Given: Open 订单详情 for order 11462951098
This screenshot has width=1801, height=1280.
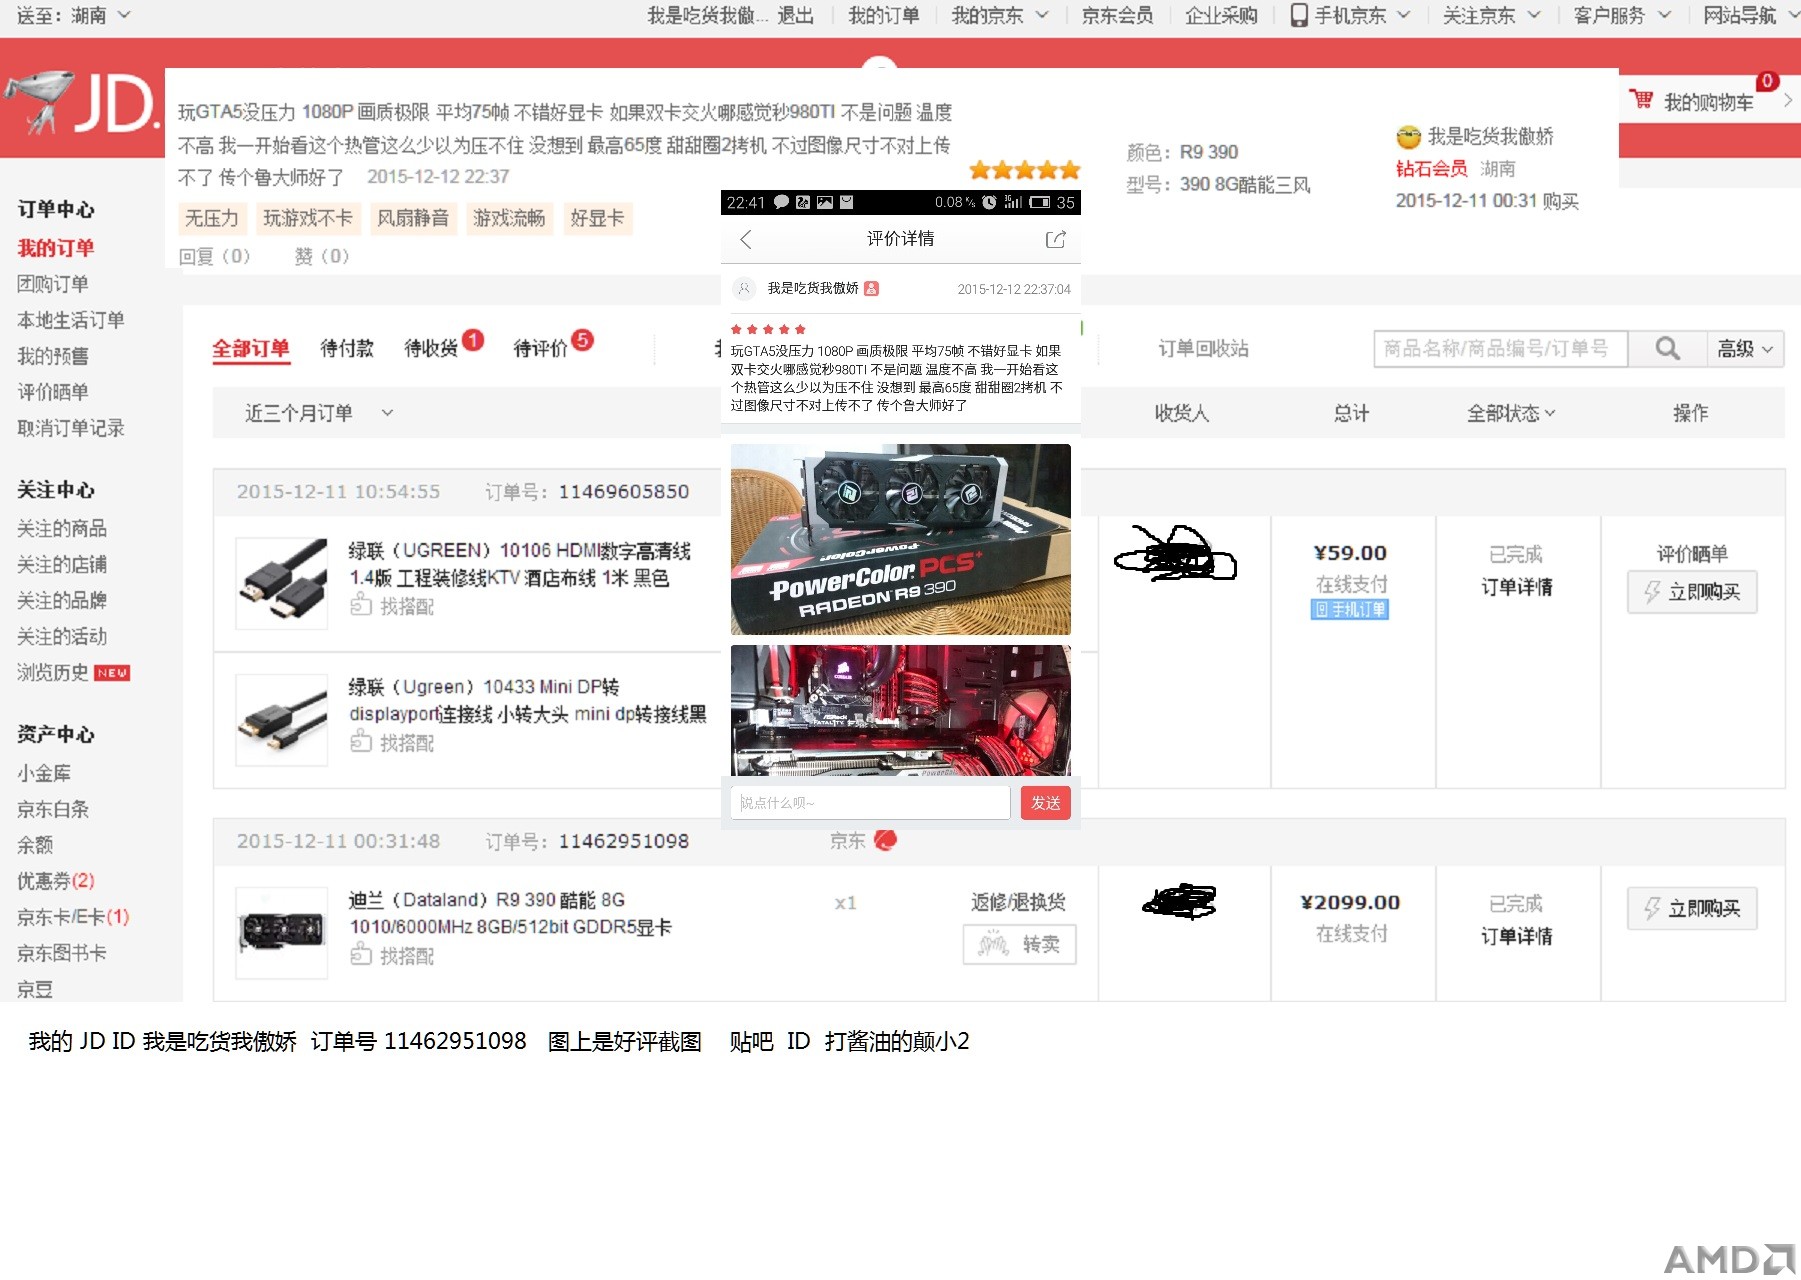Looking at the screenshot, I should [1516, 936].
